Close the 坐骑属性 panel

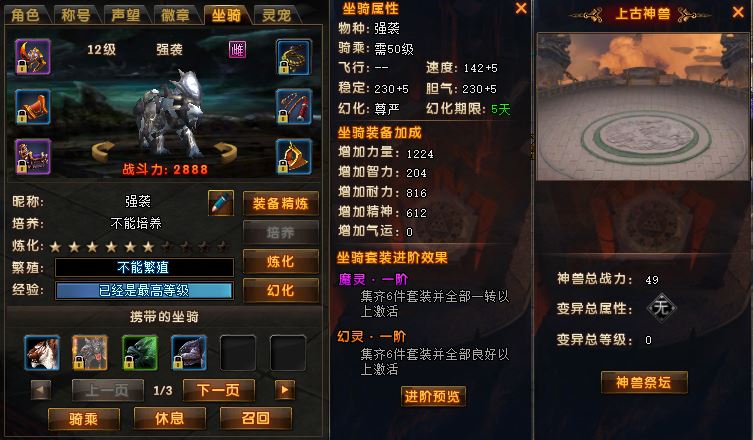click(x=521, y=8)
